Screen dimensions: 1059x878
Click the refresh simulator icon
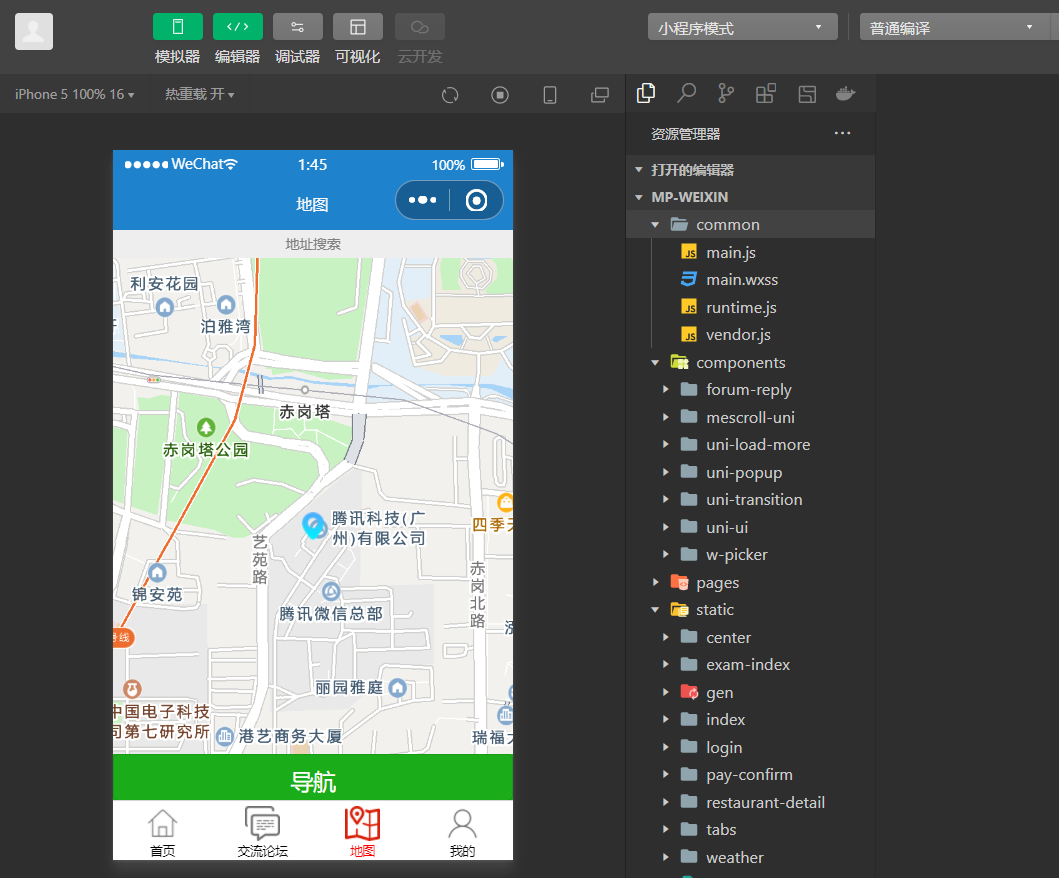[x=450, y=95]
